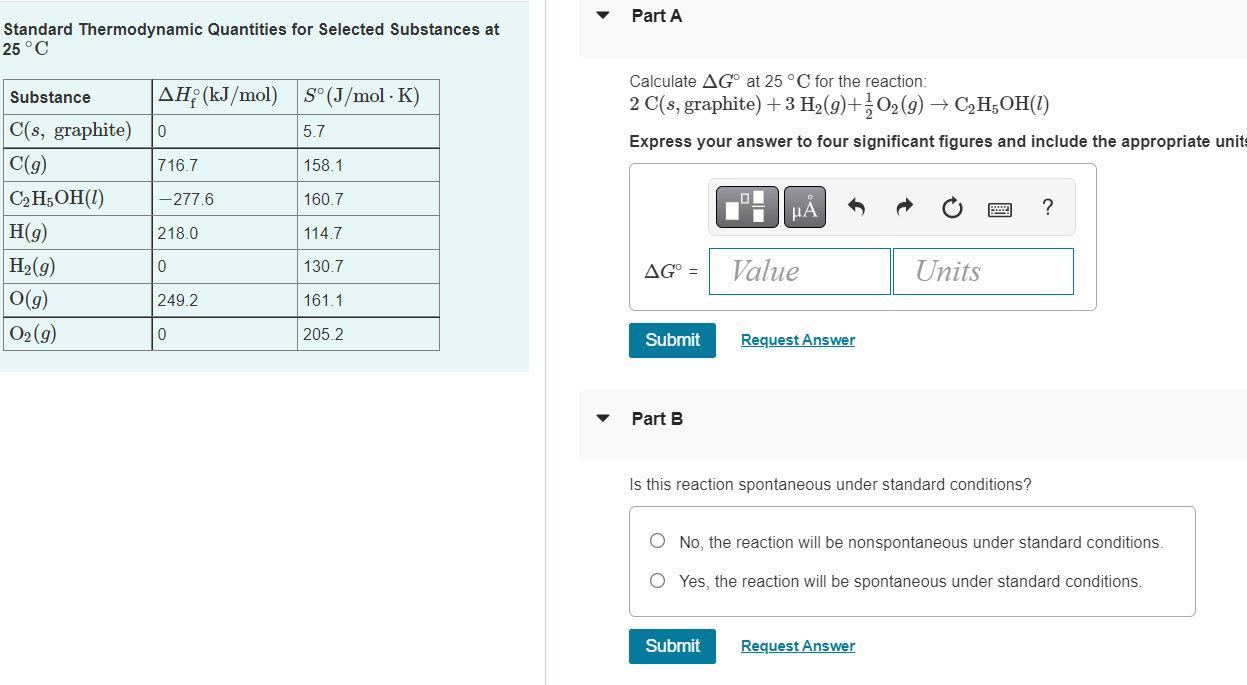Select 'Yes, the reaction will be spontaneous'
This screenshot has width=1247, height=685.
click(x=657, y=580)
